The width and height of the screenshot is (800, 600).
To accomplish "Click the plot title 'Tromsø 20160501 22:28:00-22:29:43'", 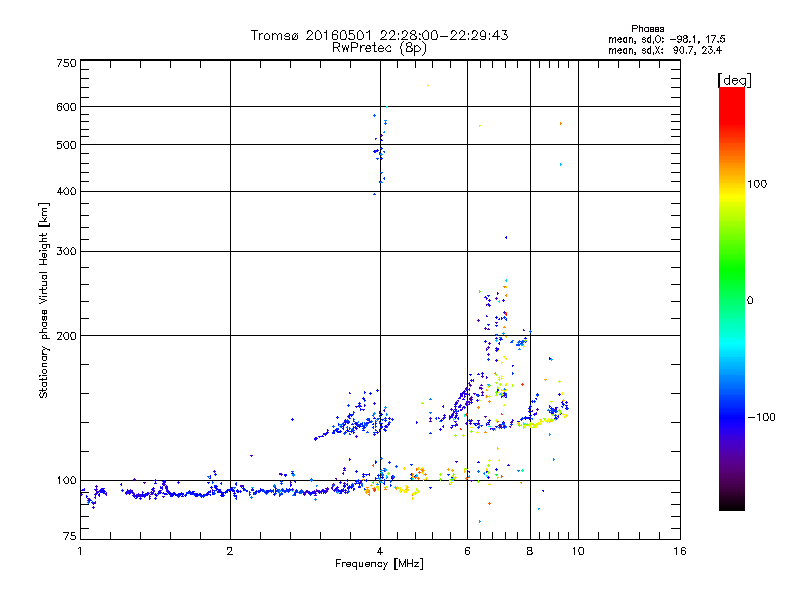I will point(379,35).
